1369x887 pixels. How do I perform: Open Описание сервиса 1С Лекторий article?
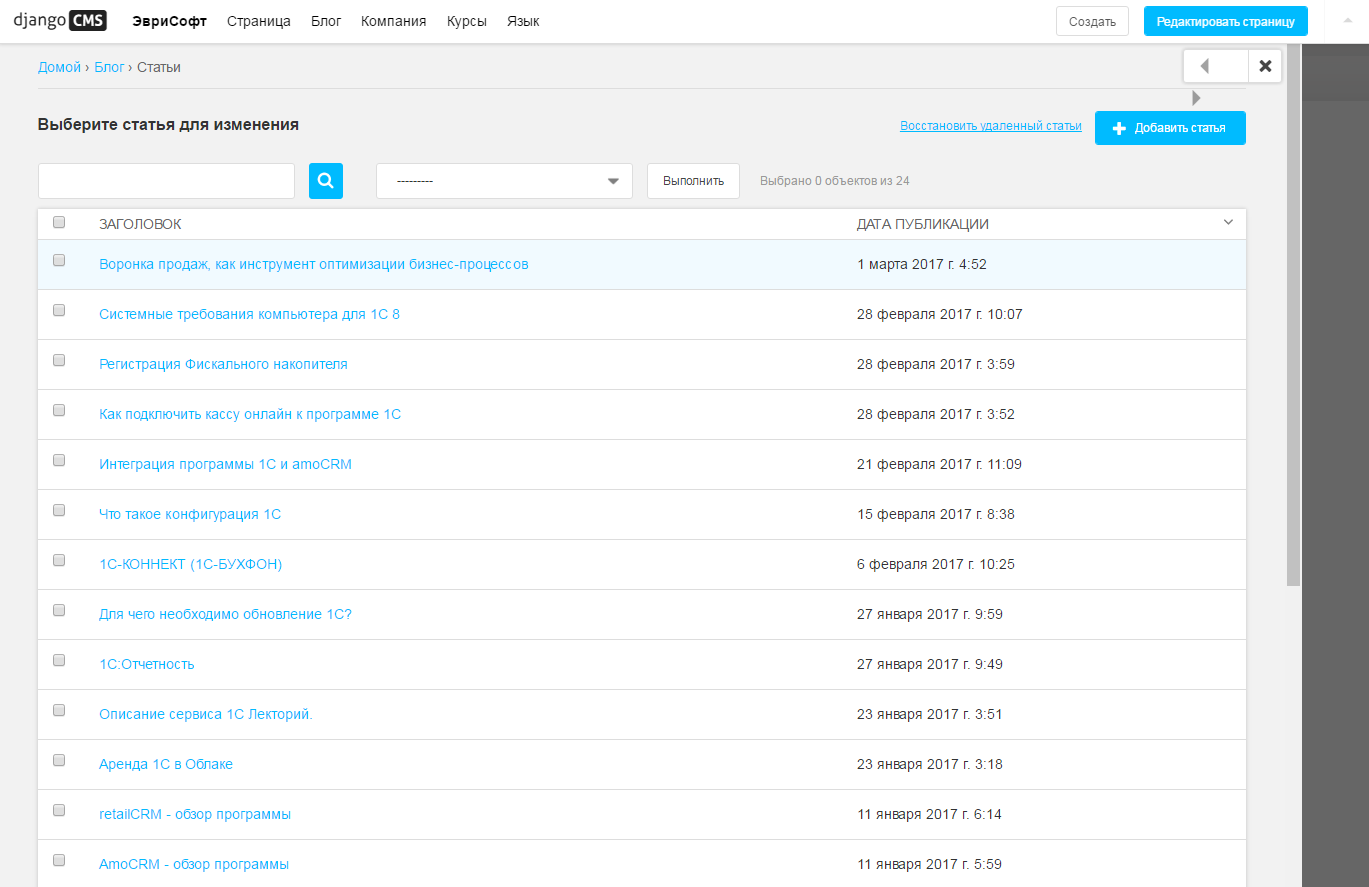click(x=206, y=714)
